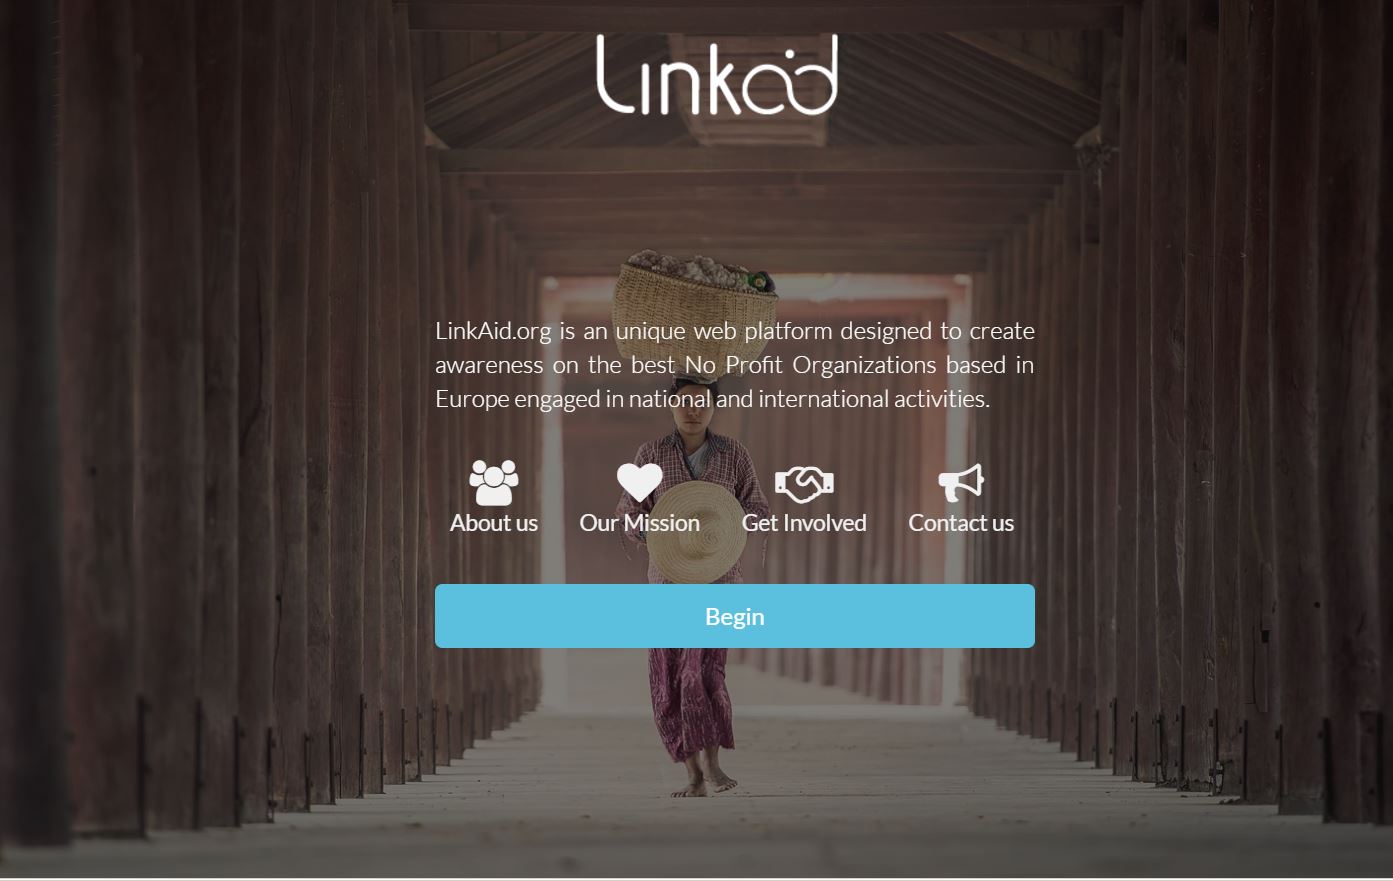Open the Contact us label
1393x881 pixels.
(x=961, y=523)
